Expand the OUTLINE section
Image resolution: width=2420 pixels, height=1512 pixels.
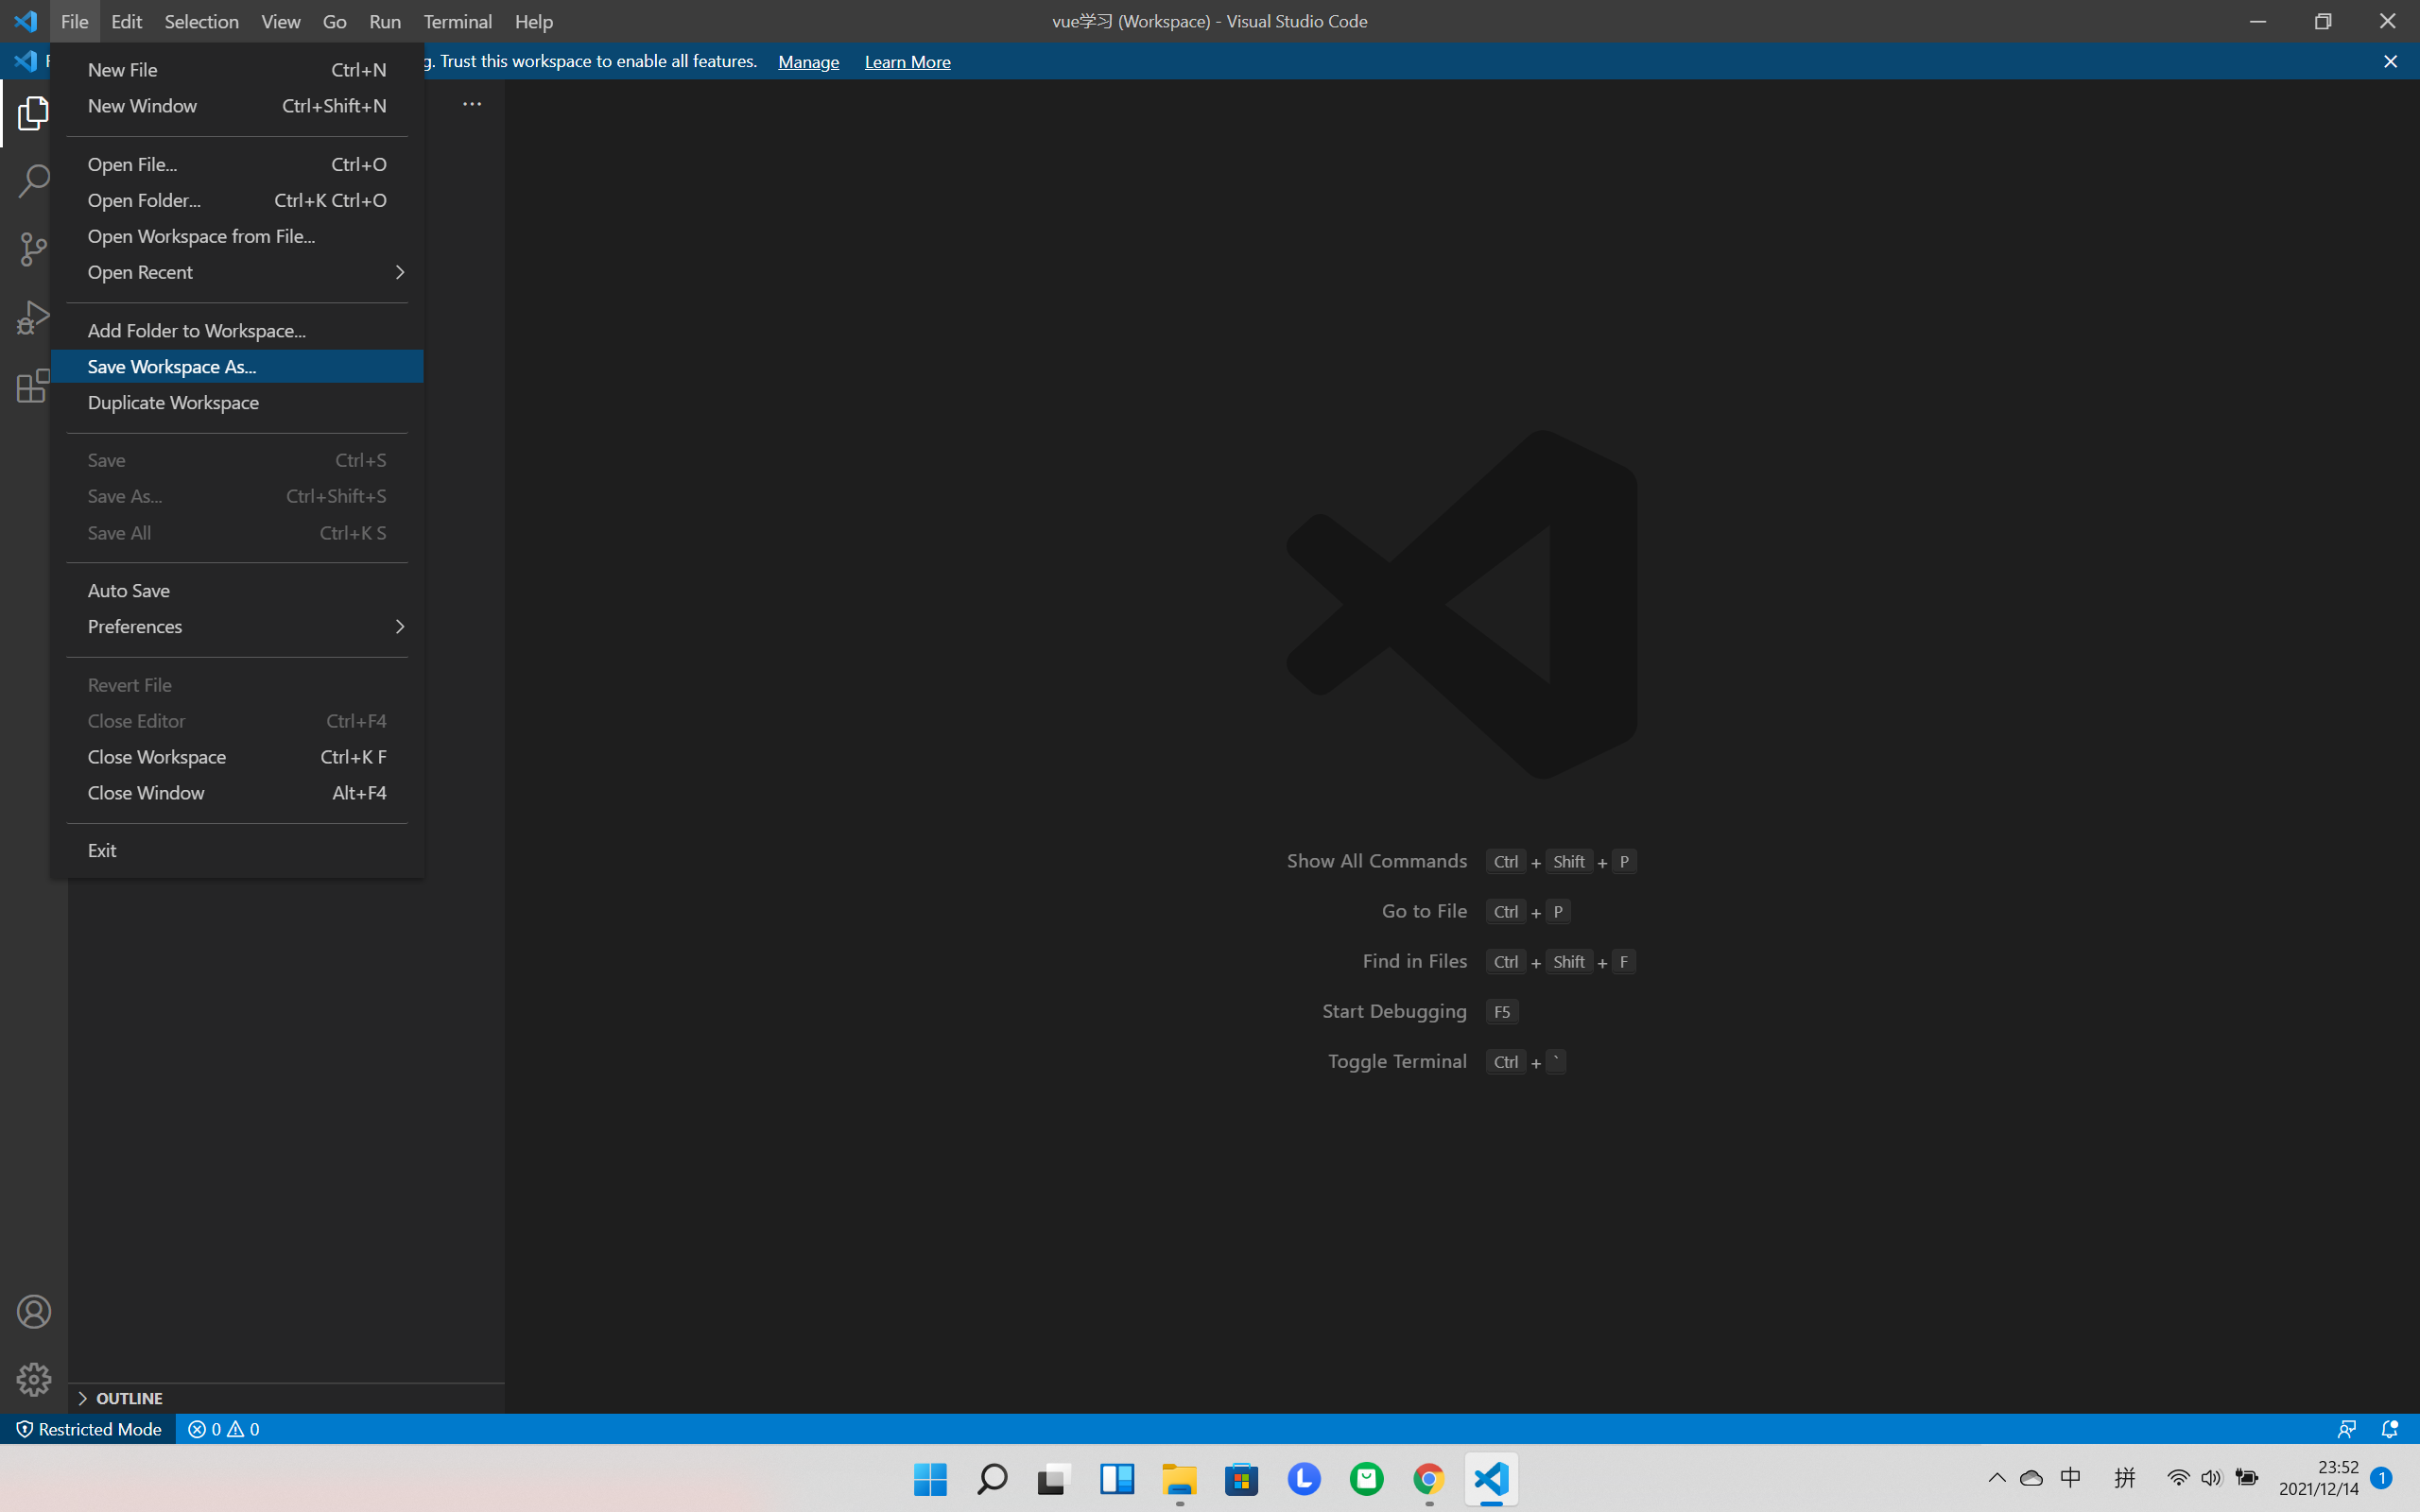click(128, 1398)
